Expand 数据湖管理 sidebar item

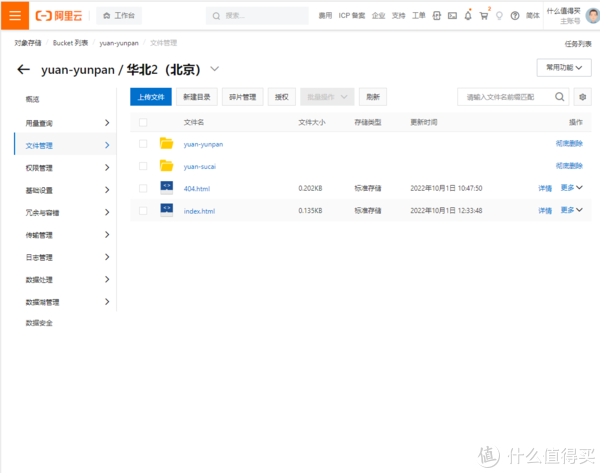tap(65, 302)
